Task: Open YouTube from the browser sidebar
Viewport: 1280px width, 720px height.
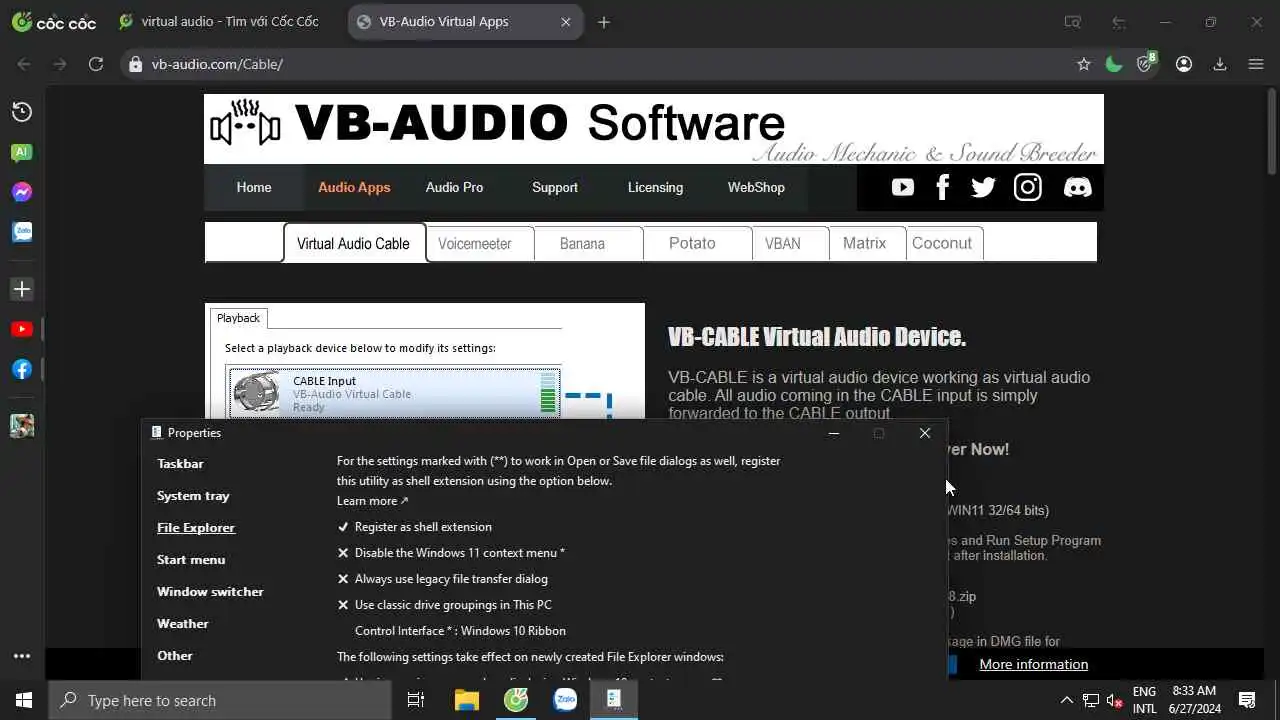Action: [x=22, y=329]
